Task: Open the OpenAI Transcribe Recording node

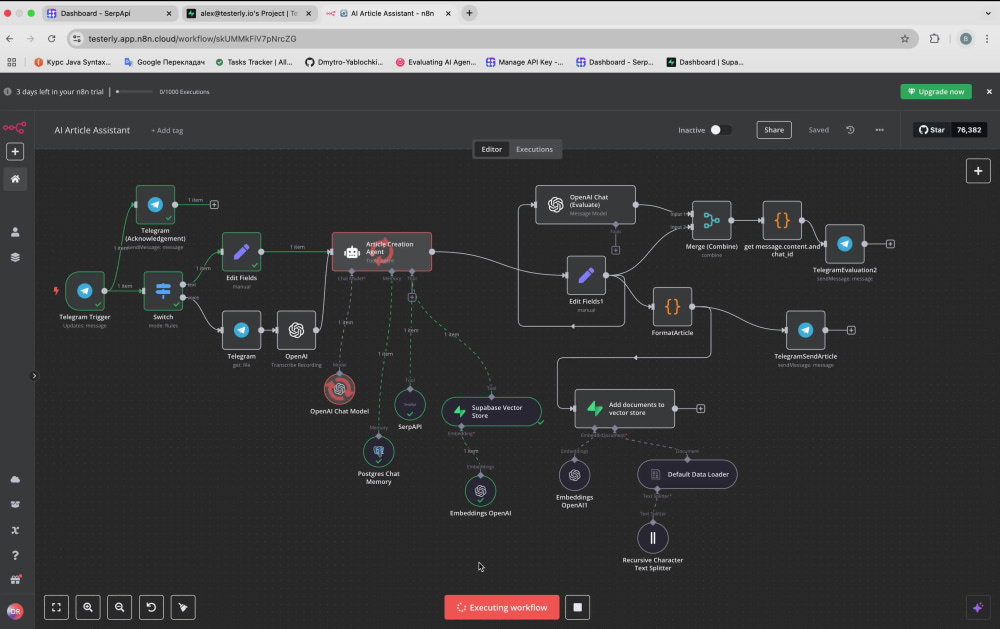Action: [x=296, y=330]
